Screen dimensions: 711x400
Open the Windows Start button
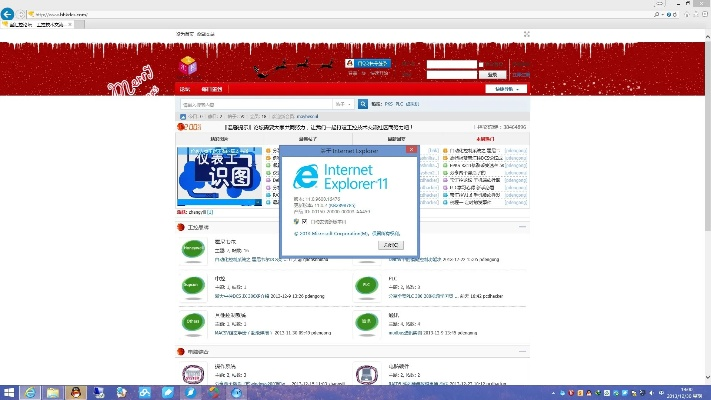click(x=9, y=393)
